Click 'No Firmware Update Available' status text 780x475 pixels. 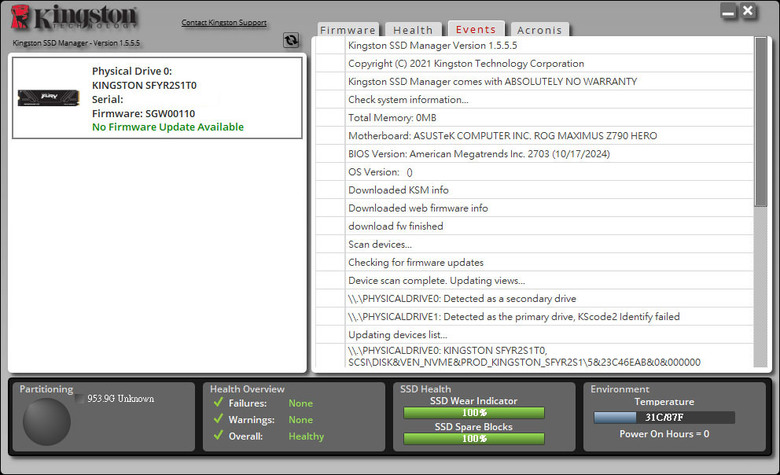(x=168, y=127)
